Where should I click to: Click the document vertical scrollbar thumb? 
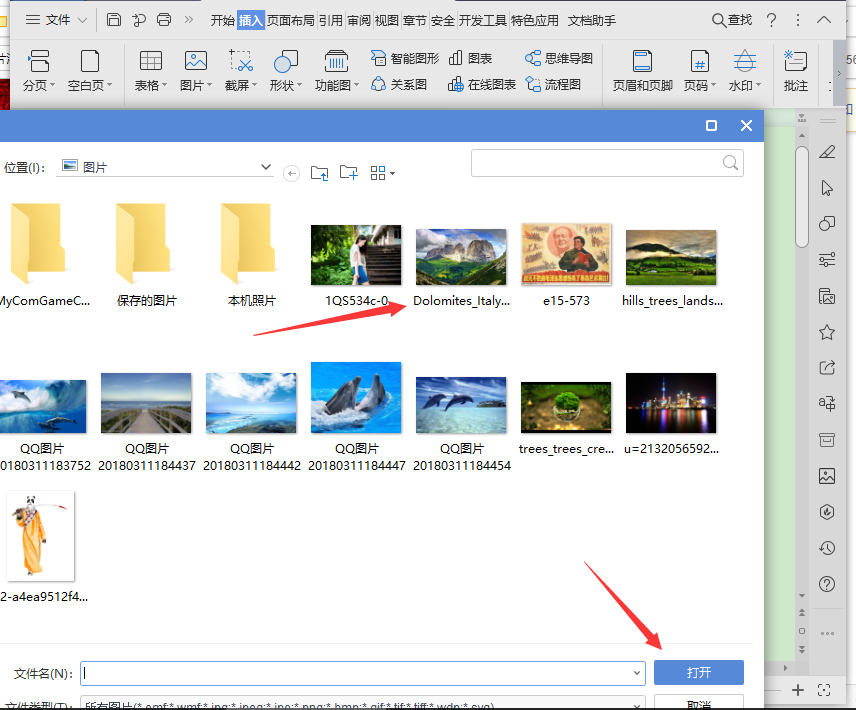click(x=801, y=197)
